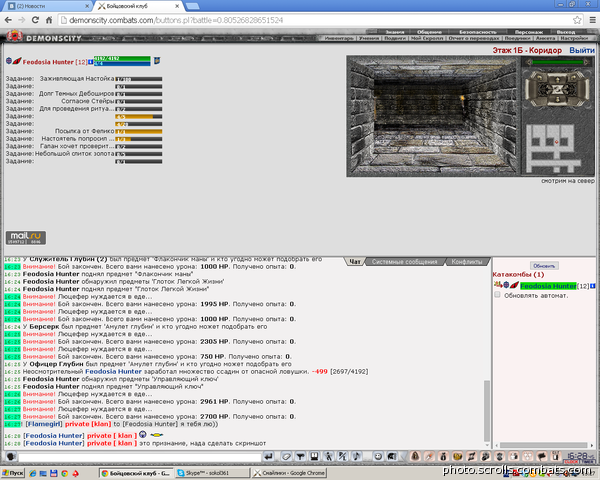600x480 pixels.
Task: Open the 'Персонаж' top menu
Action: 529,32
